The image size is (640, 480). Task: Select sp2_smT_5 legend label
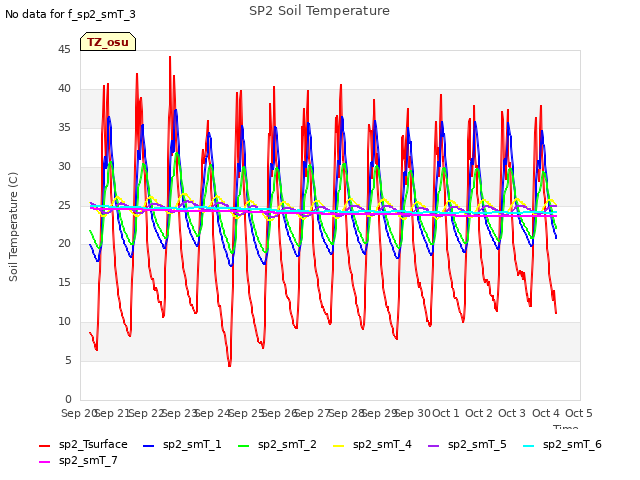(477, 444)
